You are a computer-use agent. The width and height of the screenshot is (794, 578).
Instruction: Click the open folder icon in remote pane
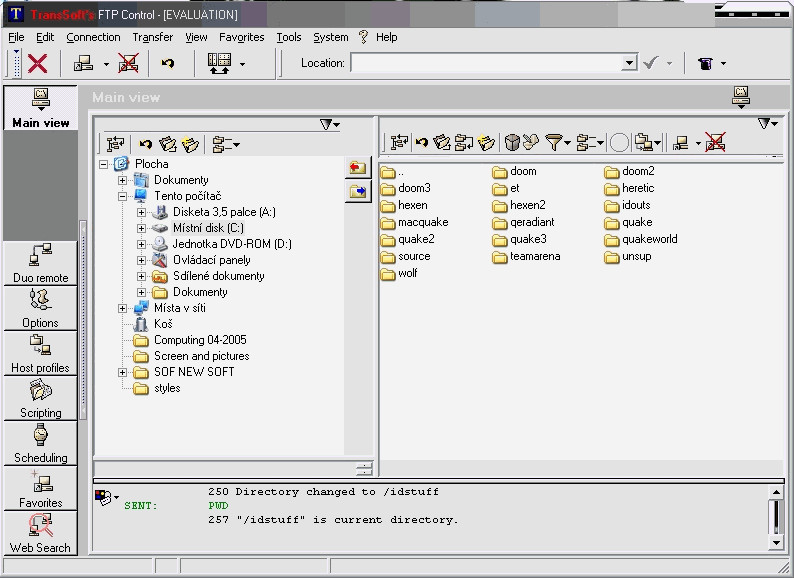coord(442,142)
